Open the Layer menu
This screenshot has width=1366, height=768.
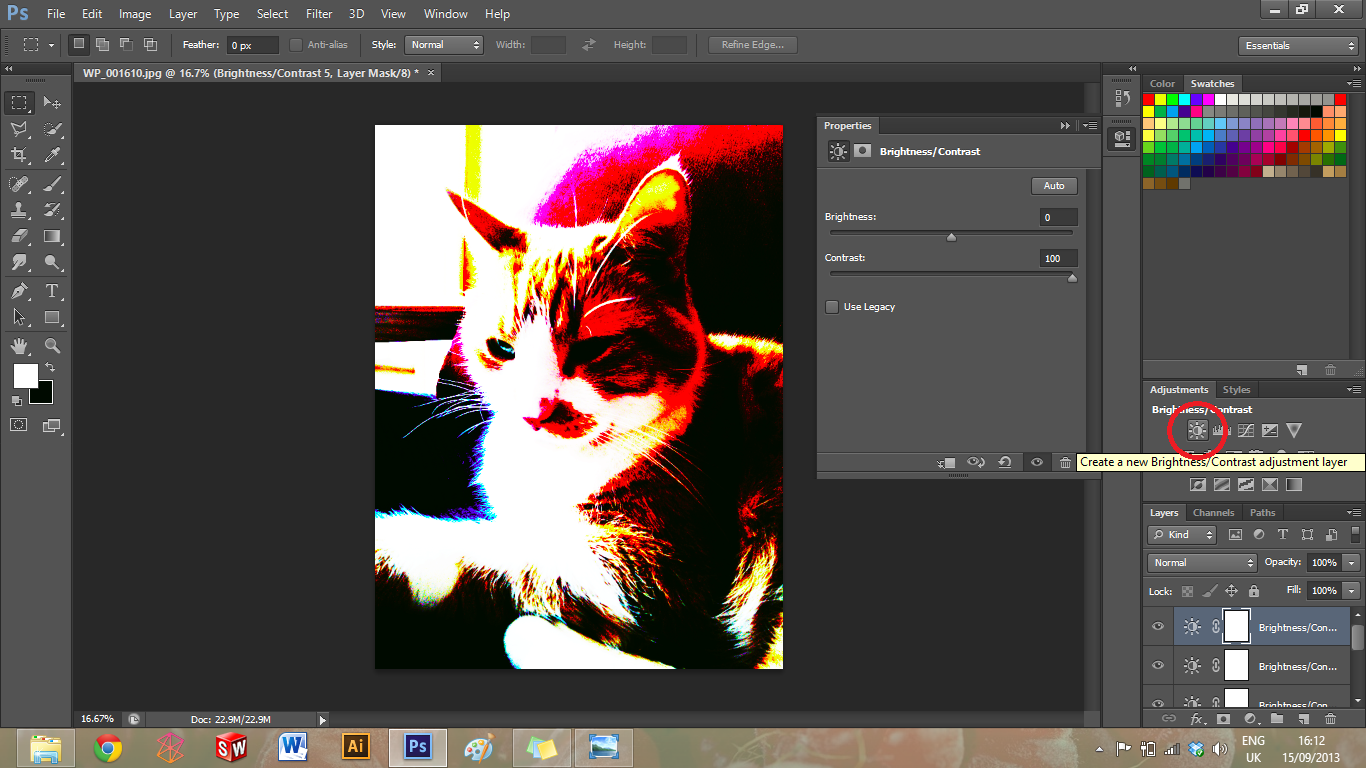[x=183, y=14]
